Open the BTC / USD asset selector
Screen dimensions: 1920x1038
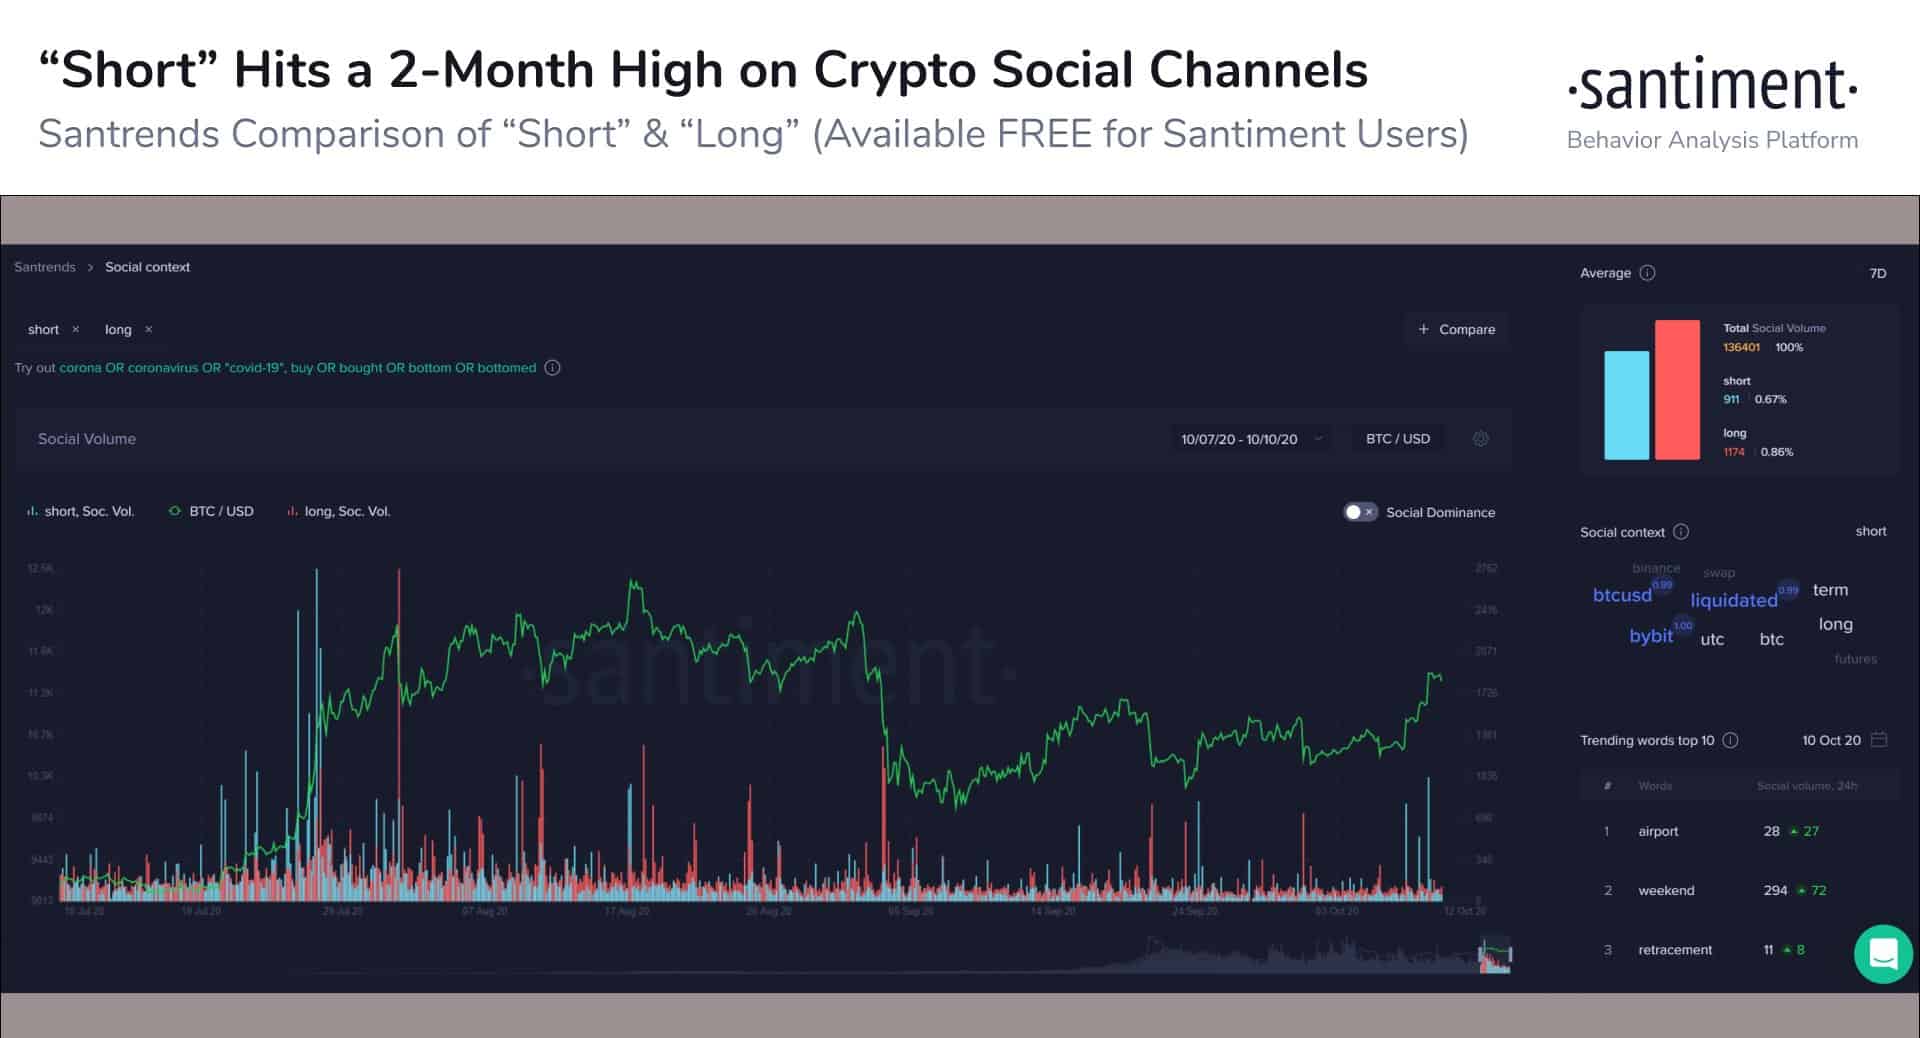(x=1397, y=439)
